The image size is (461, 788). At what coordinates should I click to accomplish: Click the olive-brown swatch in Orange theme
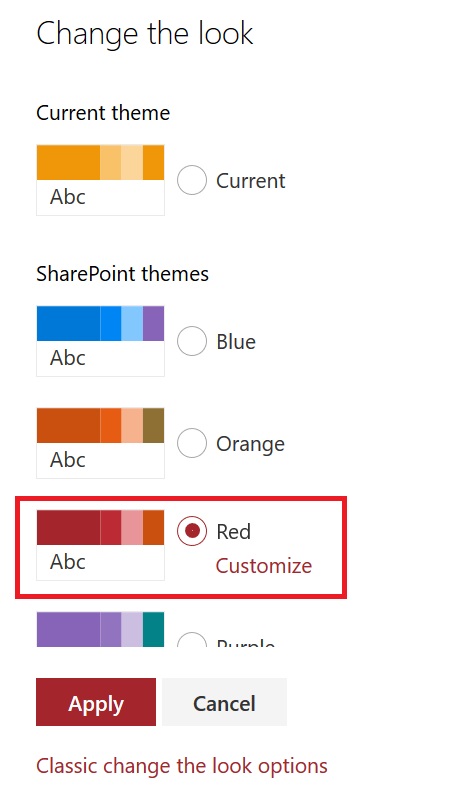[x=153, y=426]
